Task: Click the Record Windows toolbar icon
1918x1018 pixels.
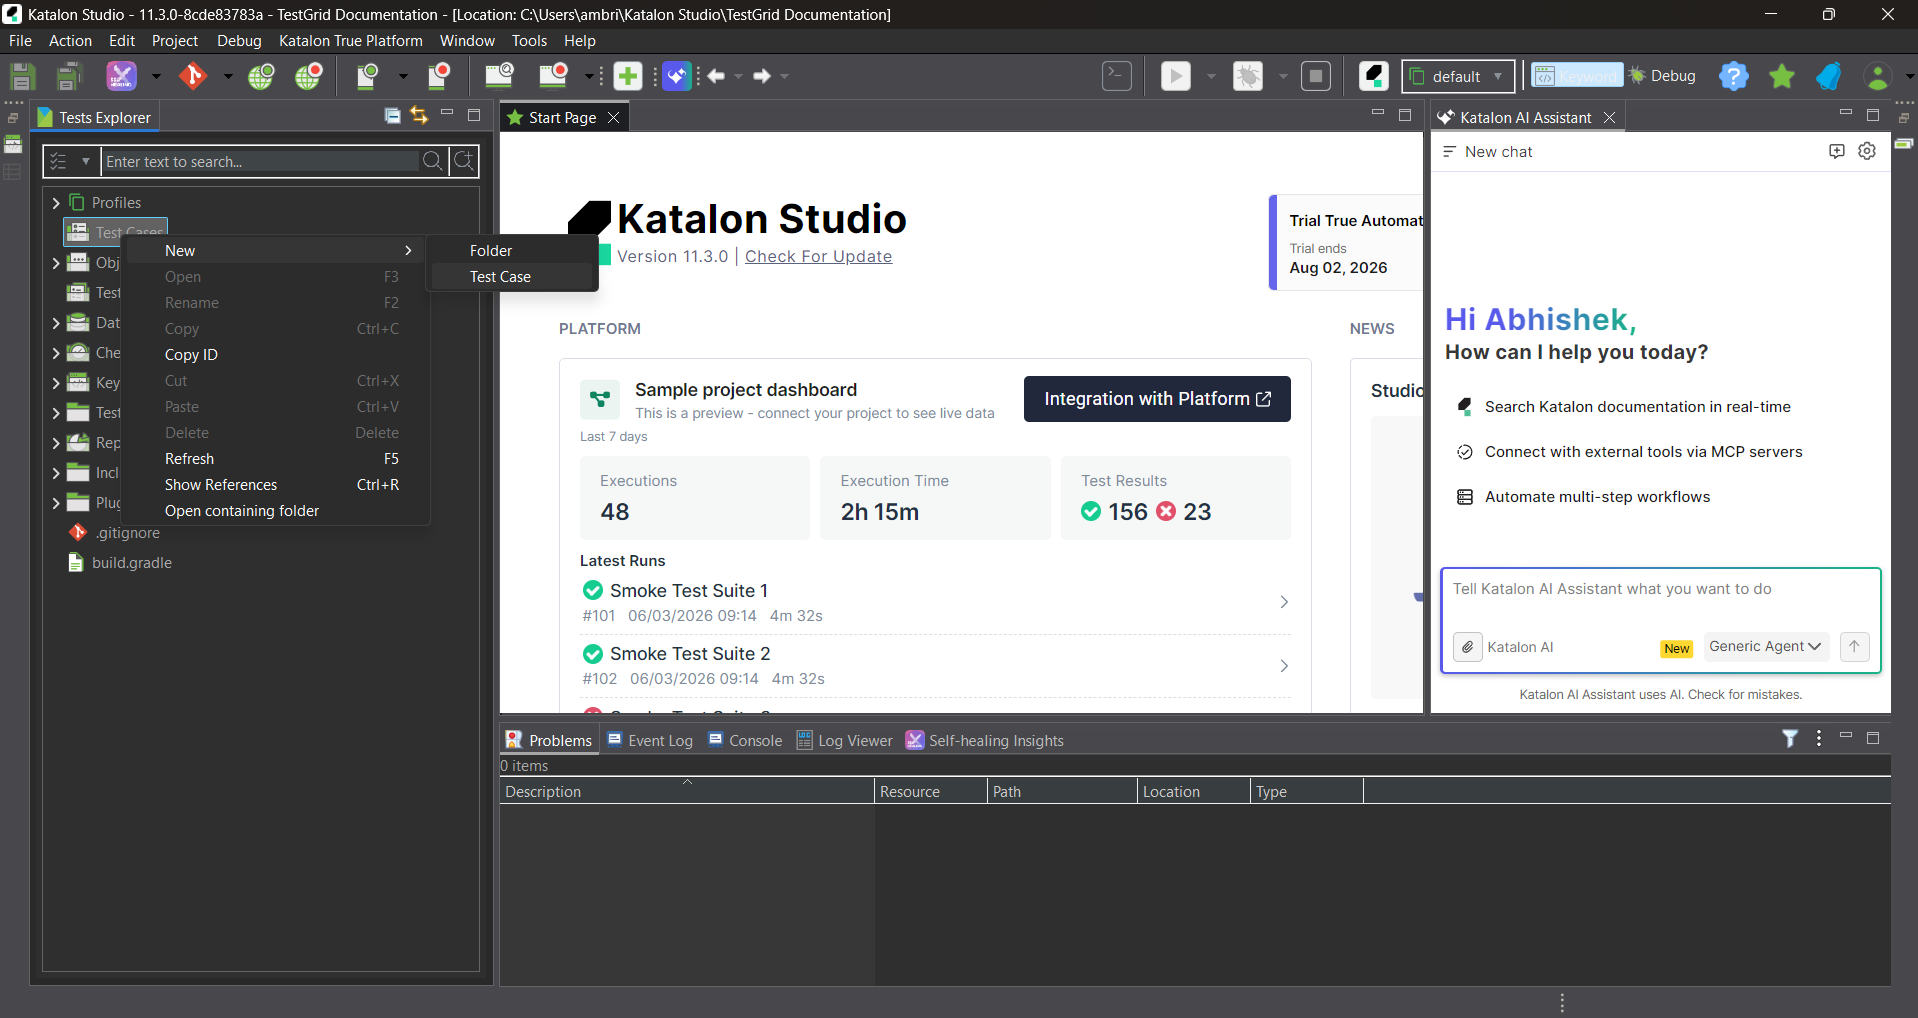Action: click(x=553, y=76)
